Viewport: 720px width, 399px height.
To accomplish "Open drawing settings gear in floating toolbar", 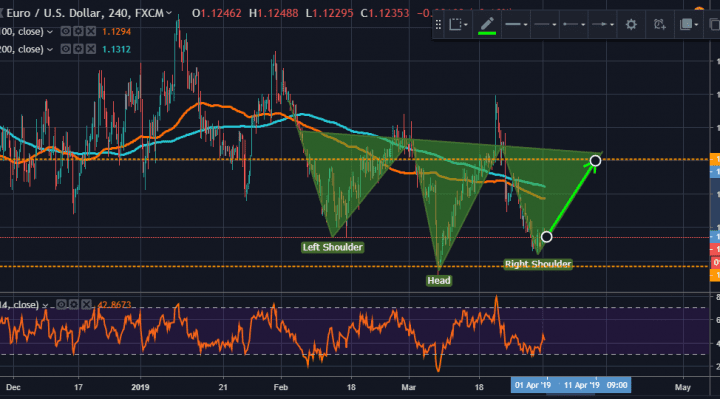I will (631, 24).
